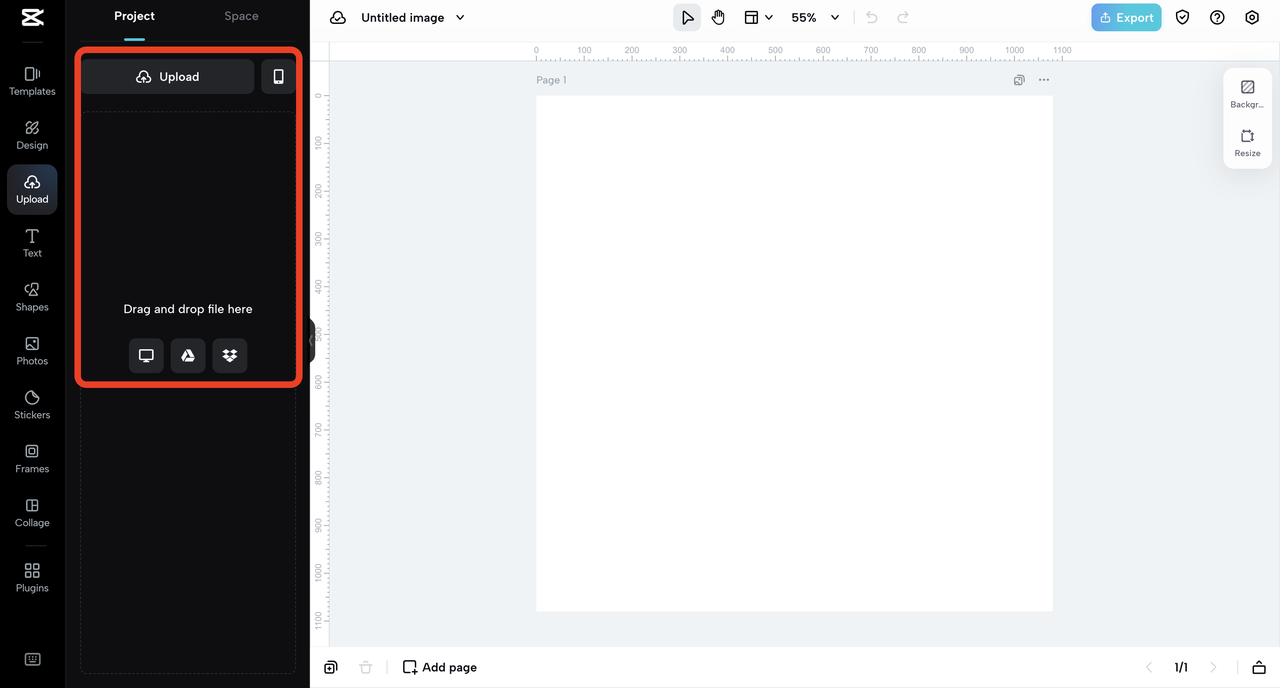Open Settings hexagon icon
This screenshot has width=1280, height=688.
pos(1252,17)
